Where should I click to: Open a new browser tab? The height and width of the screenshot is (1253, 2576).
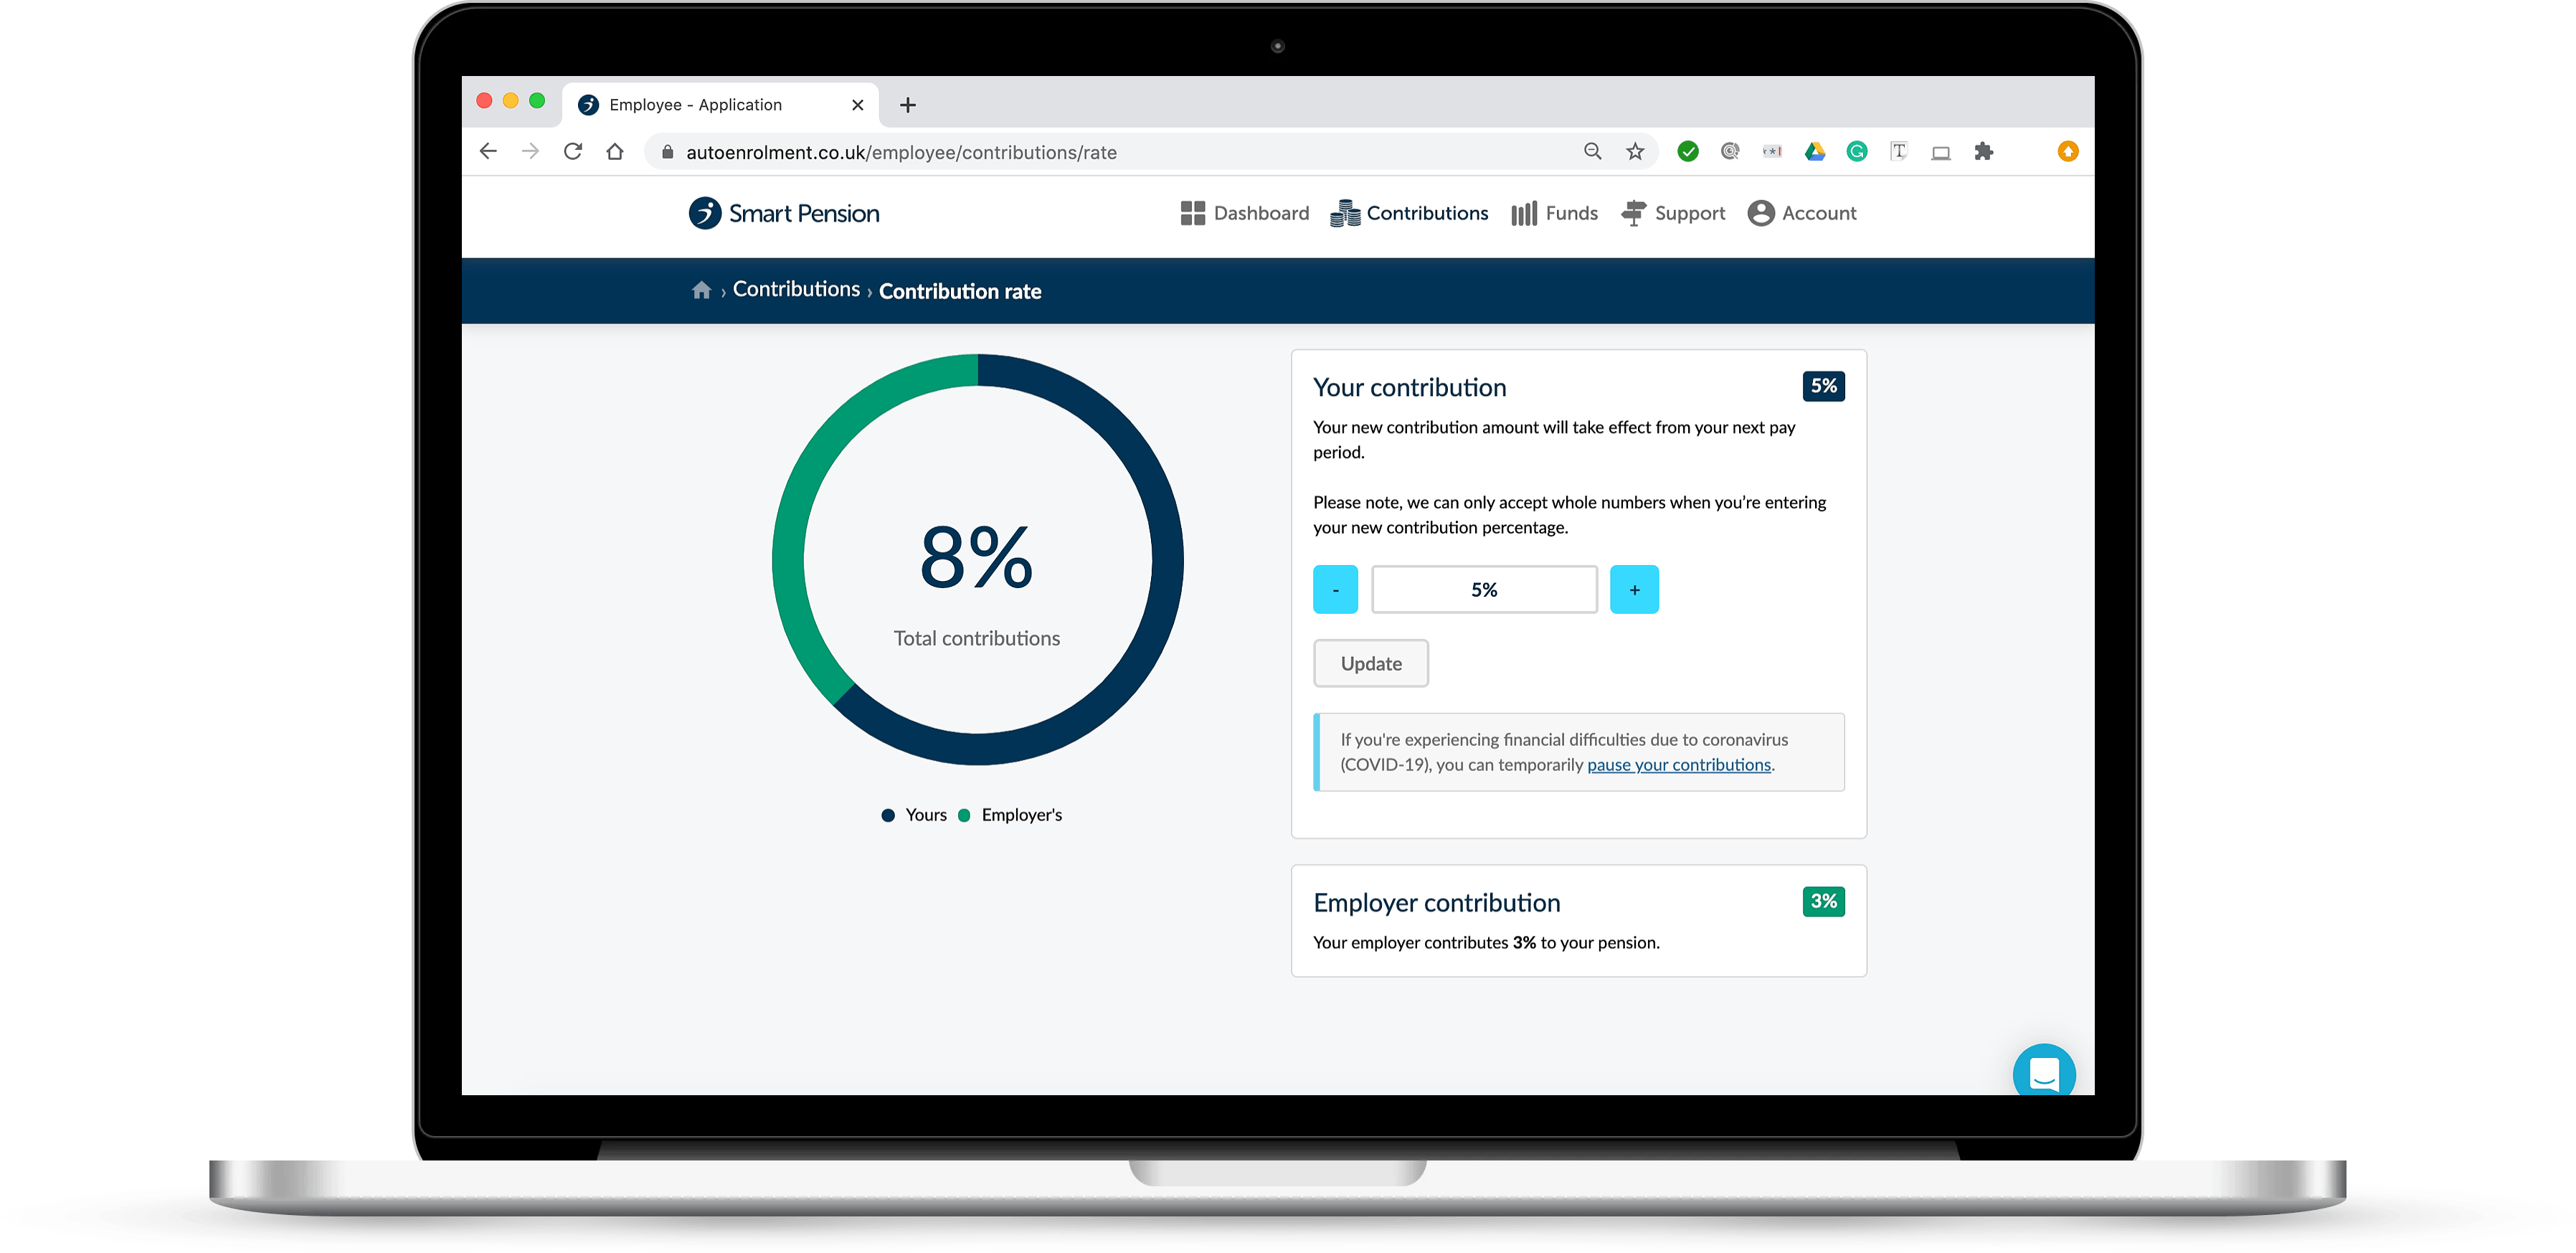pos(908,105)
